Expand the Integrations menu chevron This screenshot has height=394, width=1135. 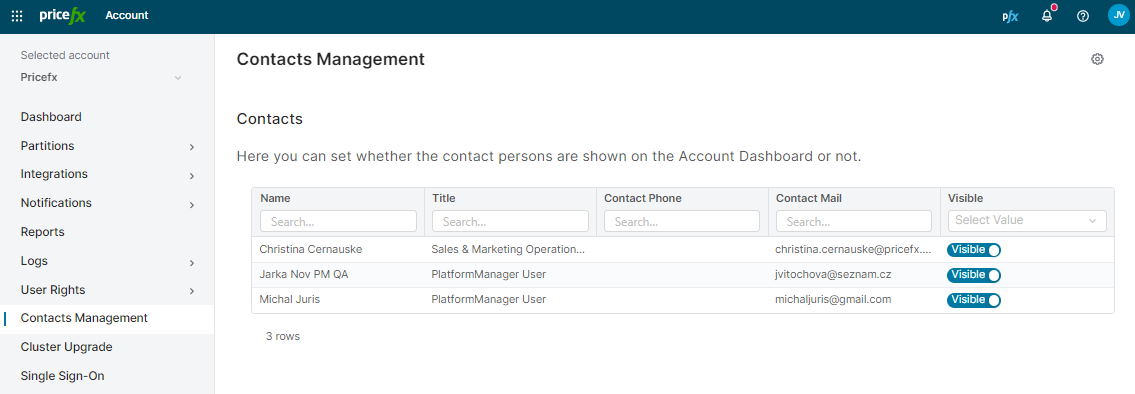tap(192, 176)
